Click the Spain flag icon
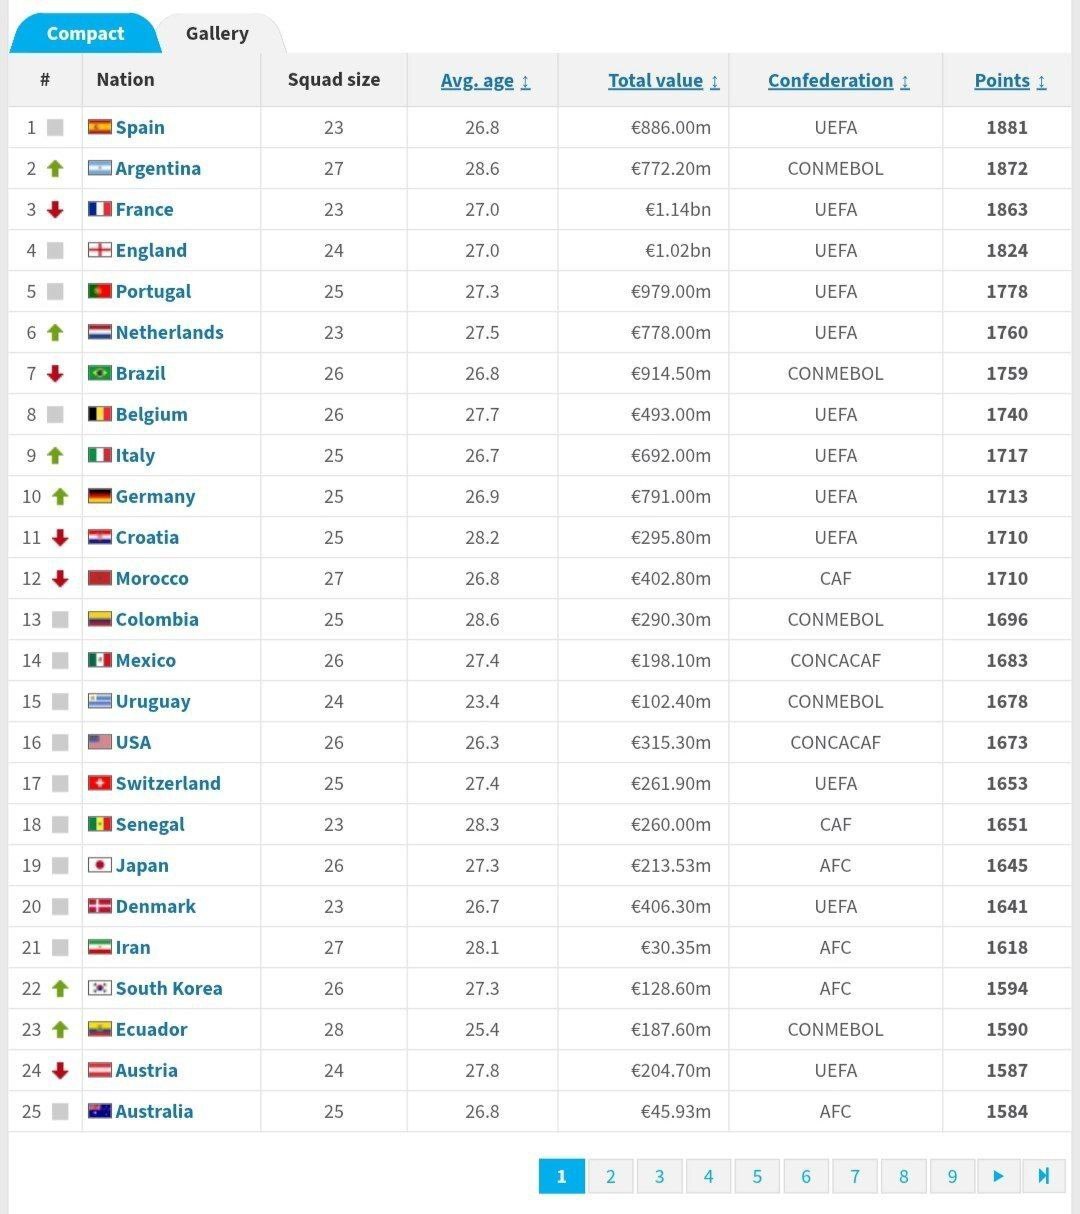The height and width of the screenshot is (1214, 1080). click(x=99, y=127)
